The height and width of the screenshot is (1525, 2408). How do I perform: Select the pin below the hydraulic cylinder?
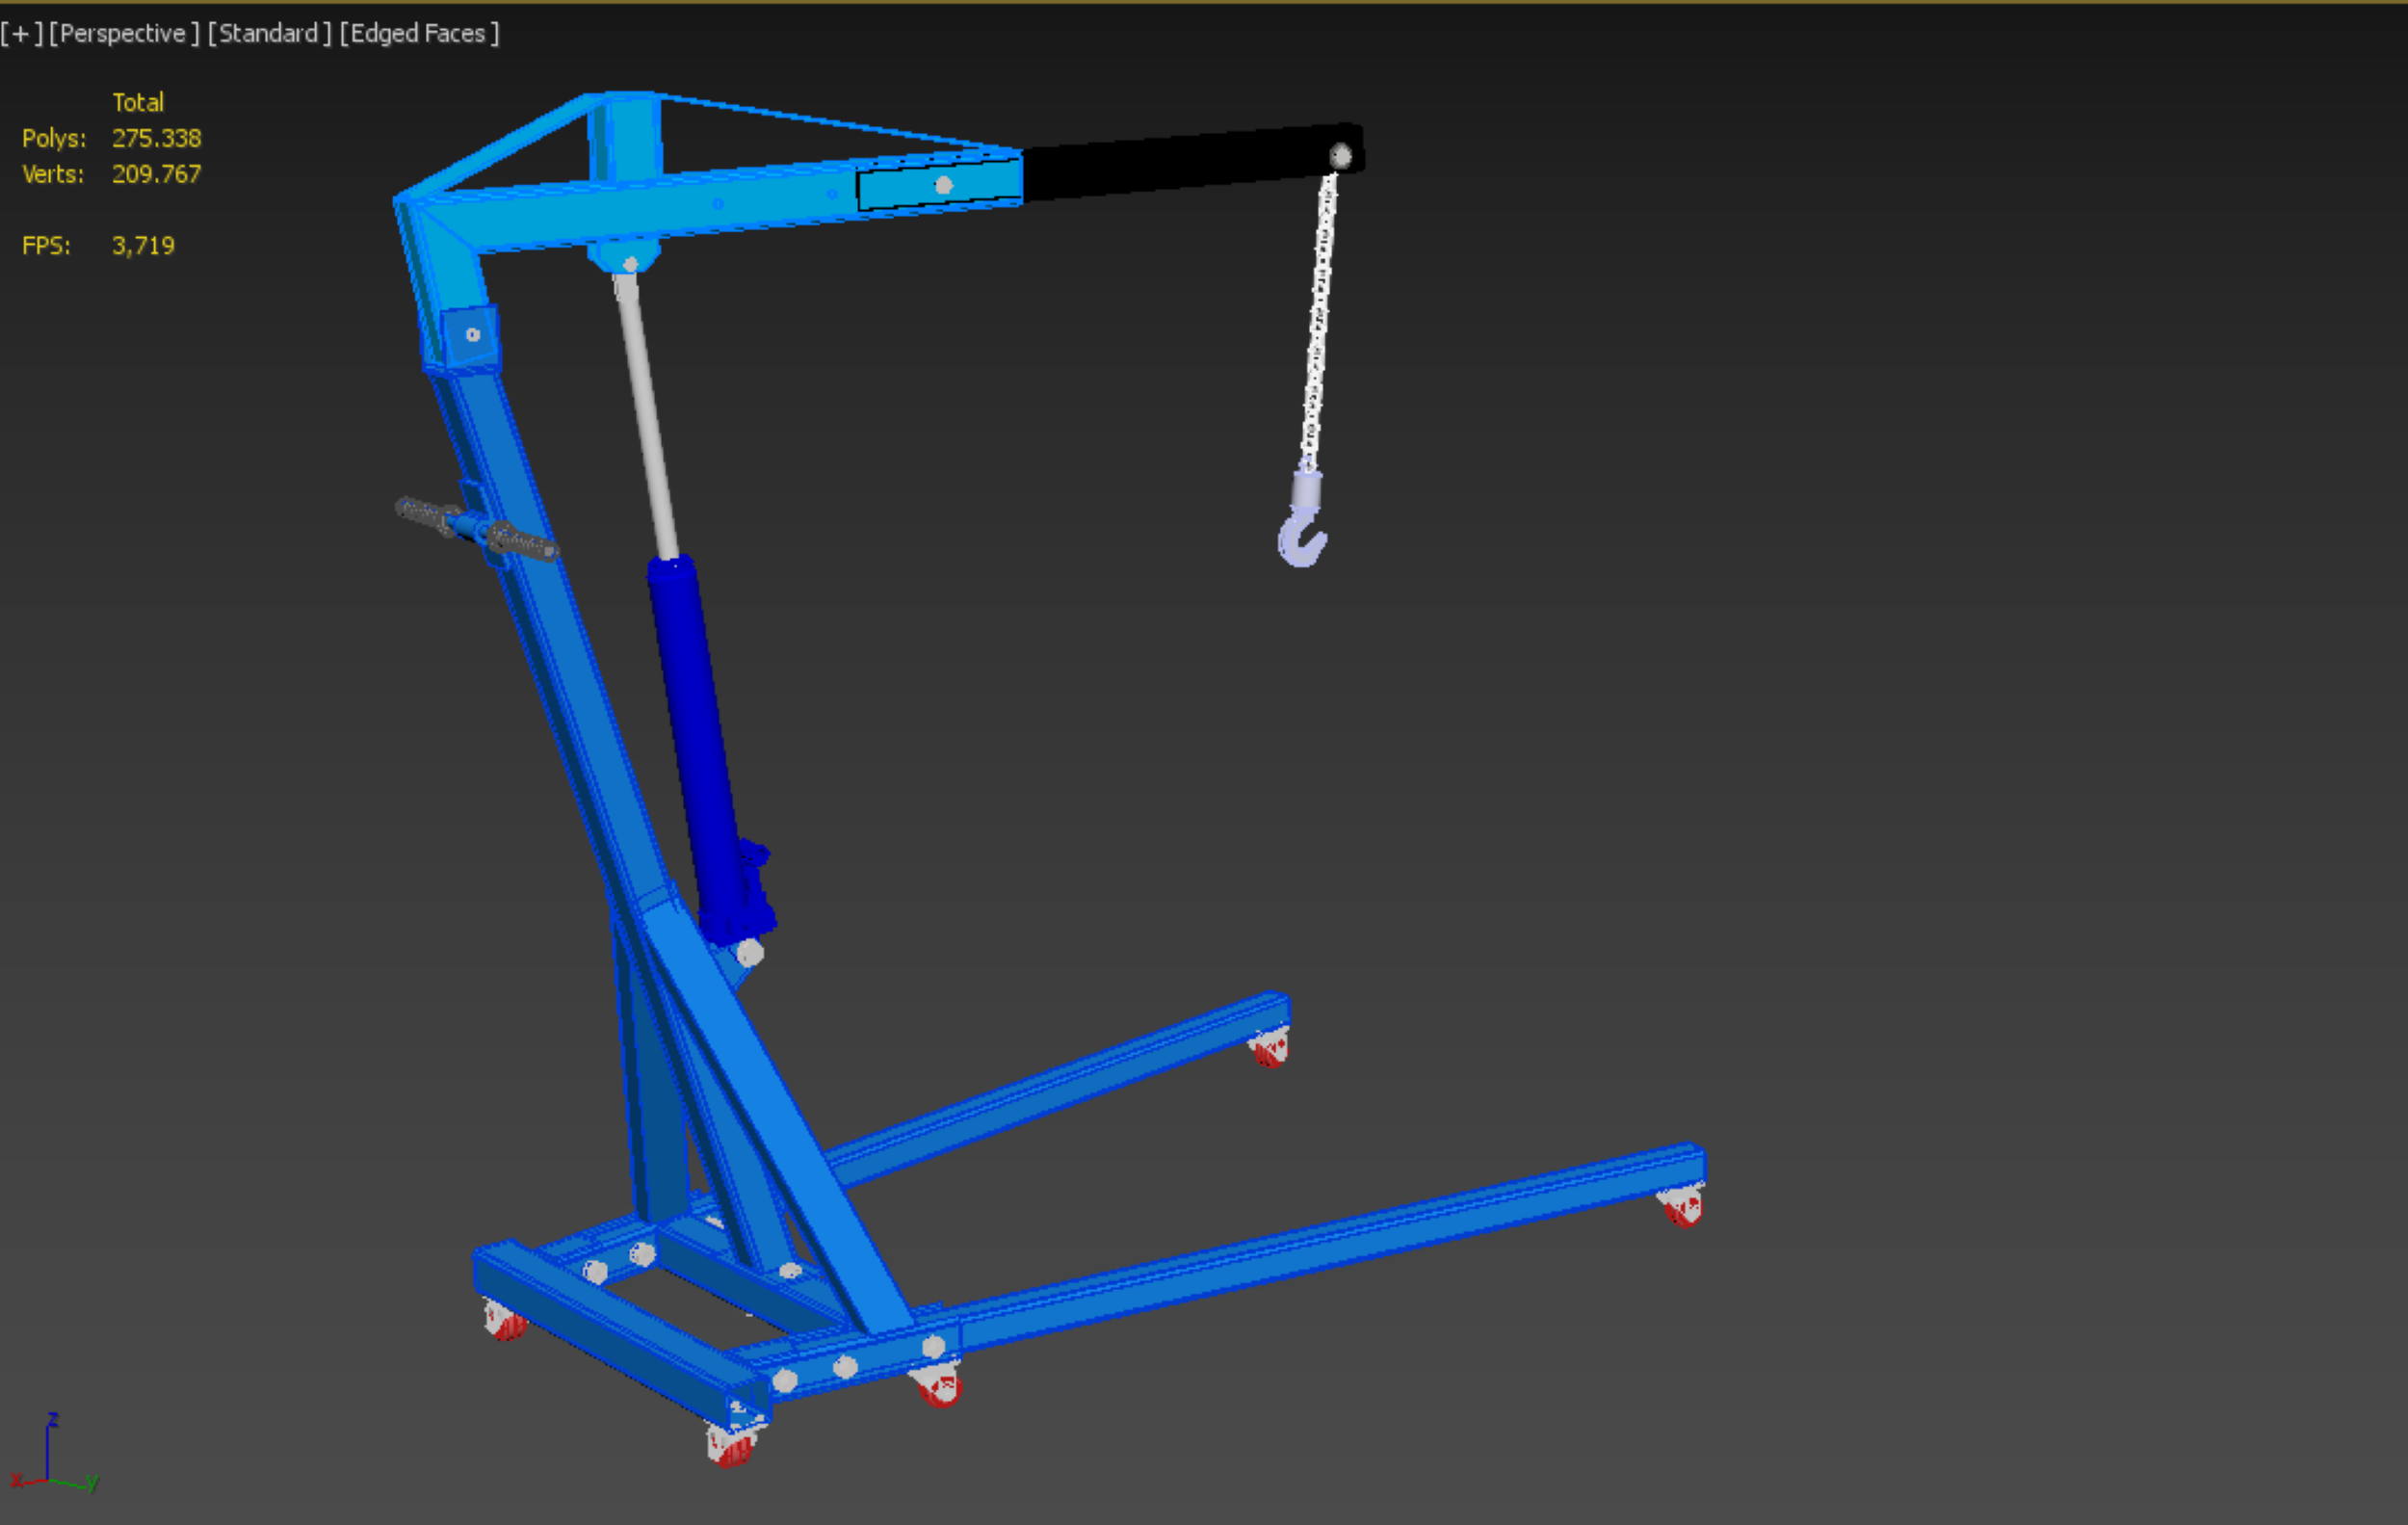click(x=750, y=953)
